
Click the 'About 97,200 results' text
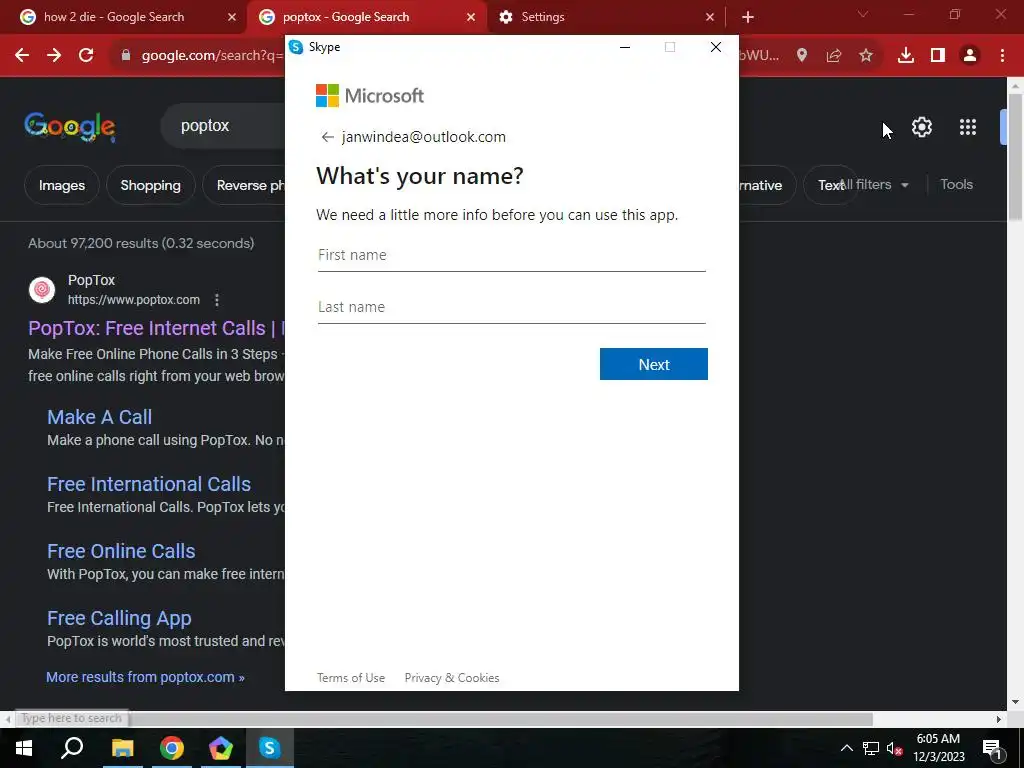(141, 243)
